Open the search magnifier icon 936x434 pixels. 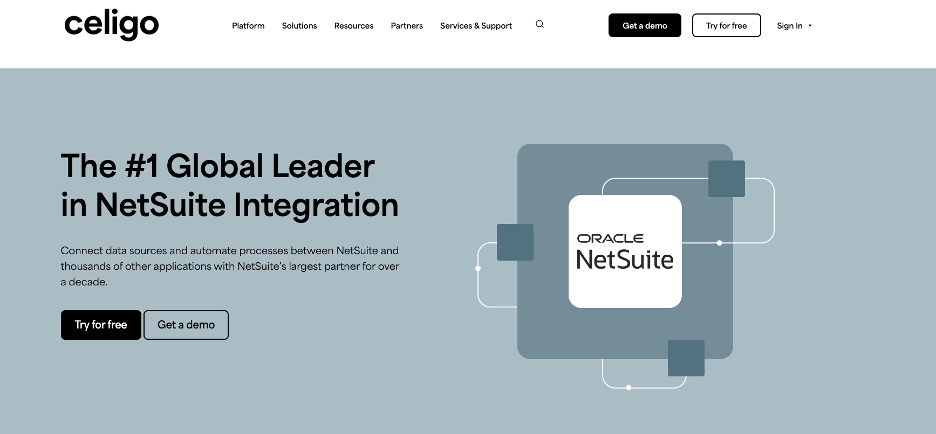(x=540, y=24)
